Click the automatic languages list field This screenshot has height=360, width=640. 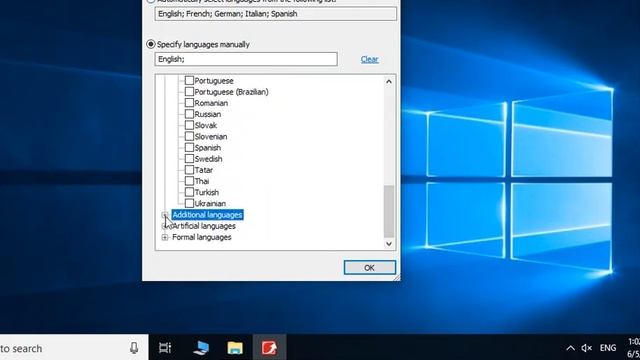pyautogui.click(x=276, y=14)
